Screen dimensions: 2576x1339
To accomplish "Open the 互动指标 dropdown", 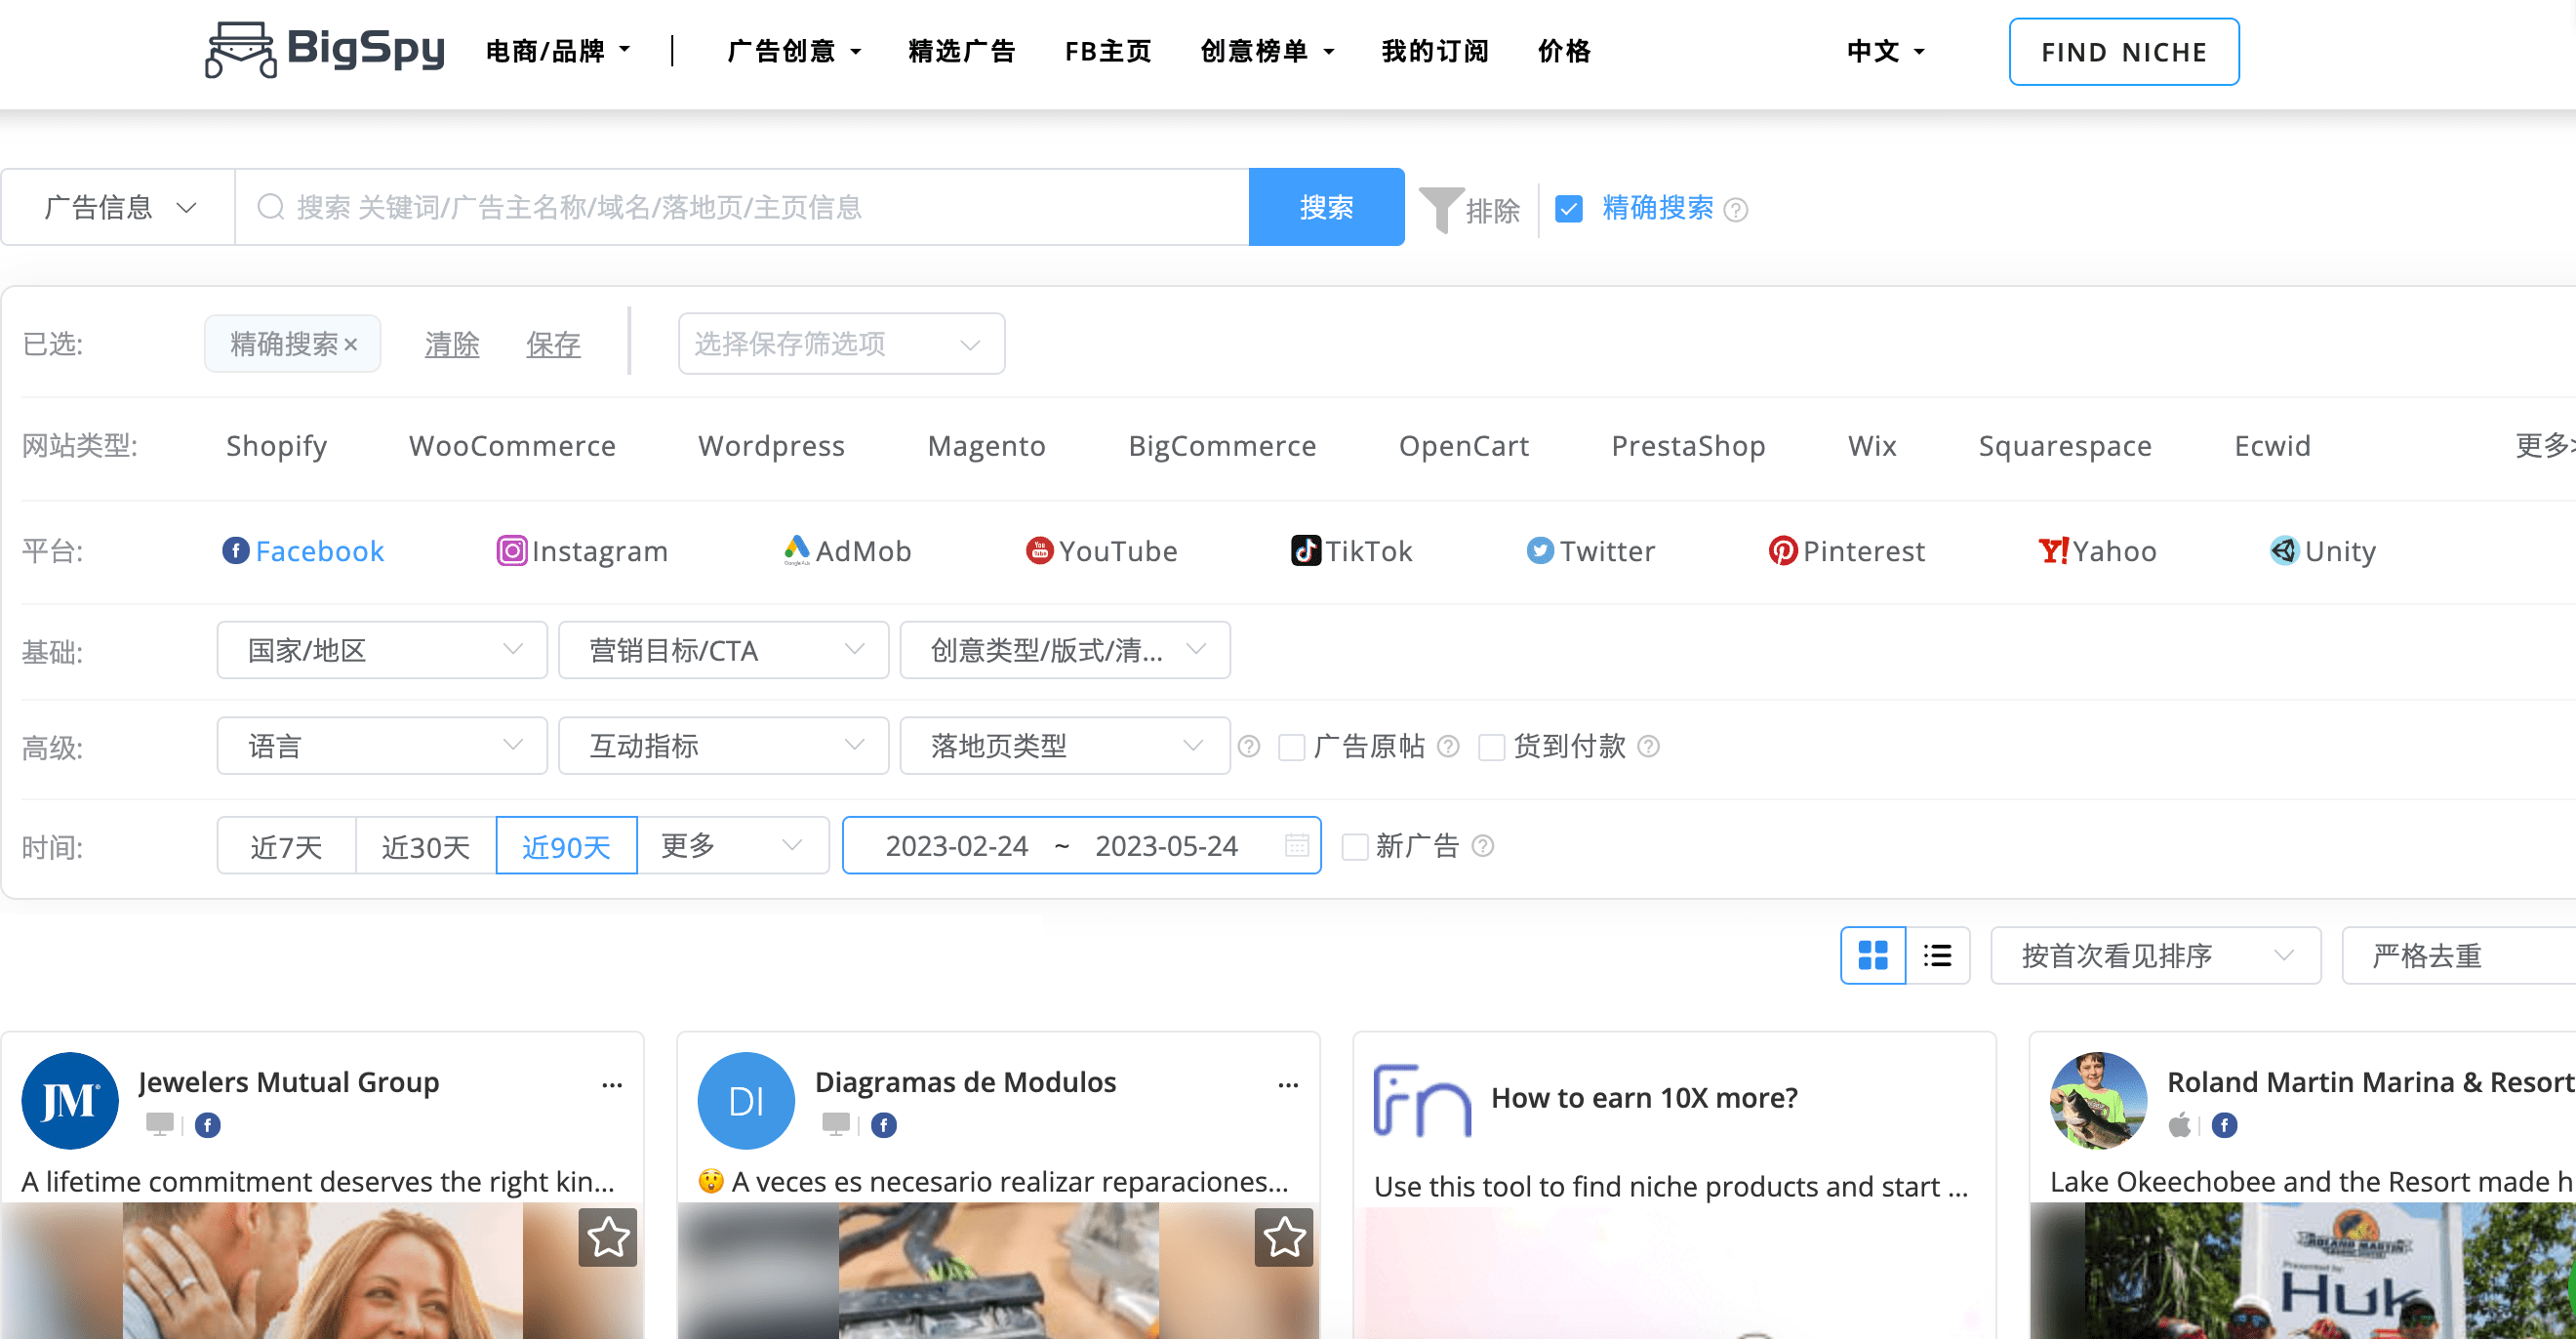I will coord(723,746).
